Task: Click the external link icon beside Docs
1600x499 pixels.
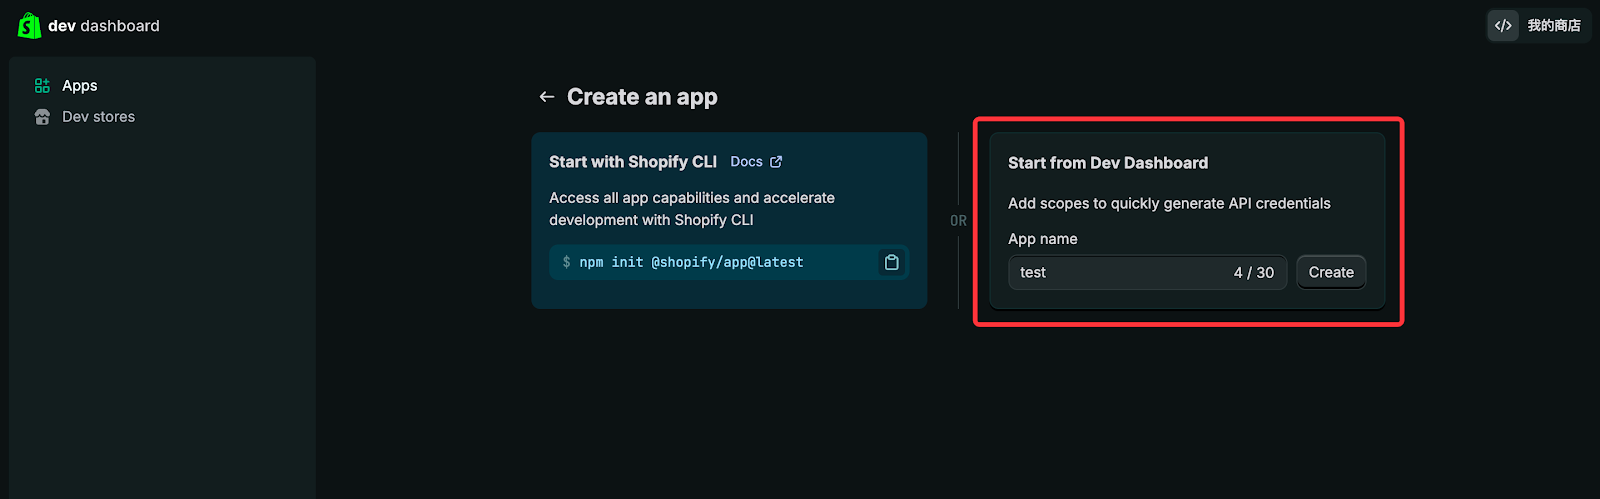Action: click(x=776, y=162)
